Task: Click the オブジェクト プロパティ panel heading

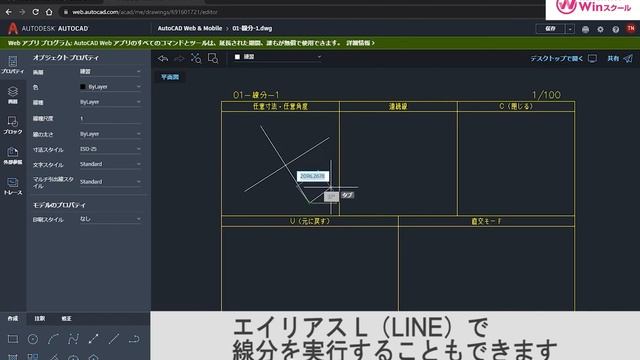Action: 66,58
